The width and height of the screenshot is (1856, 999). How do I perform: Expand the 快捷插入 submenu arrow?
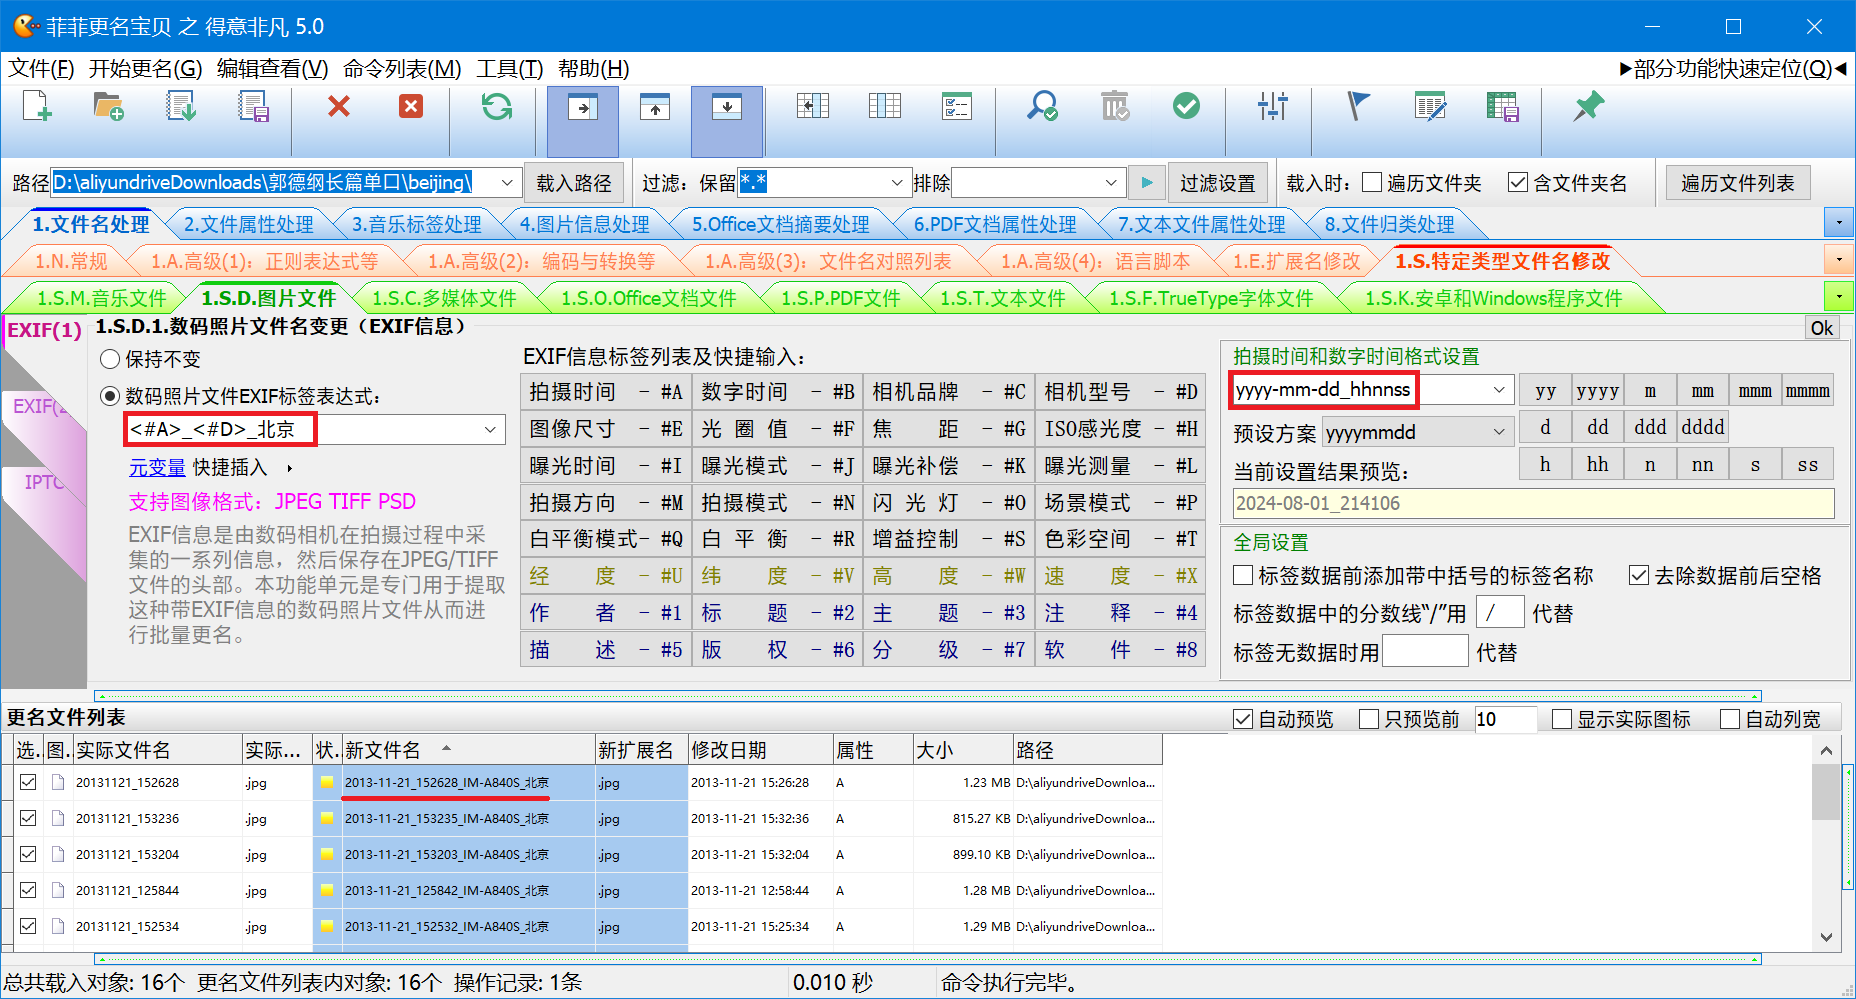(290, 468)
